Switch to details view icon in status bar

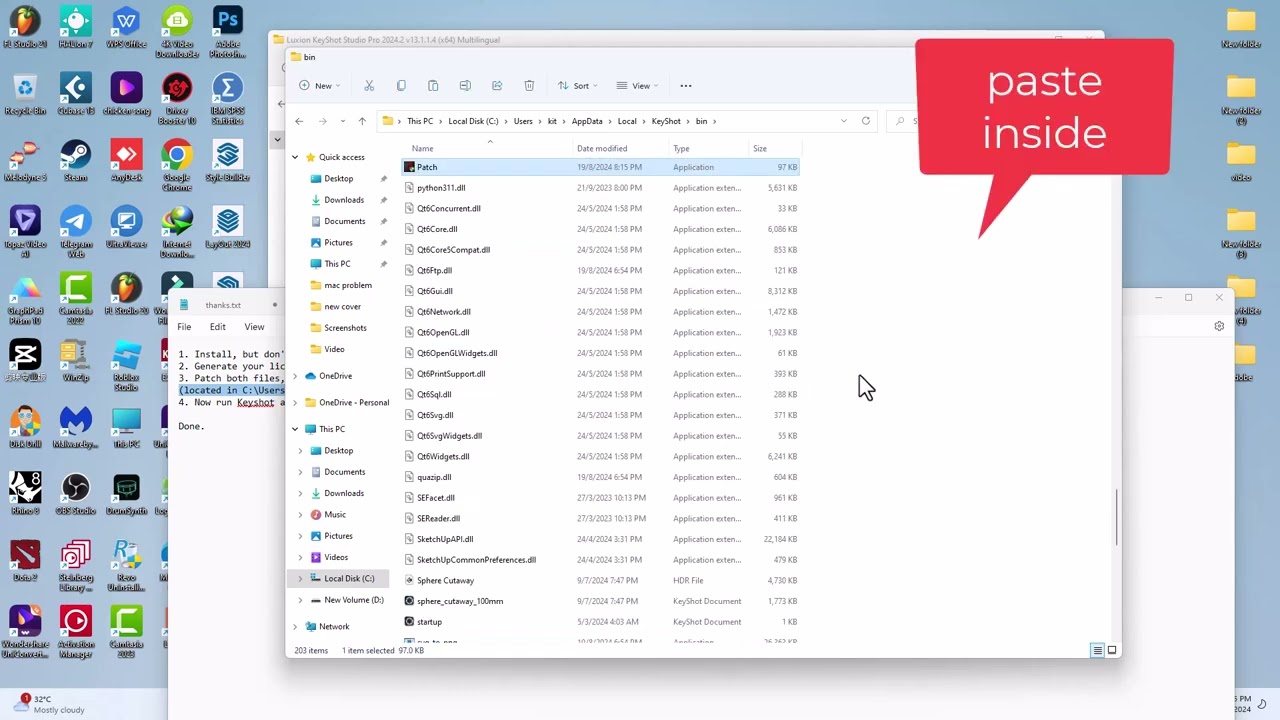click(1097, 651)
